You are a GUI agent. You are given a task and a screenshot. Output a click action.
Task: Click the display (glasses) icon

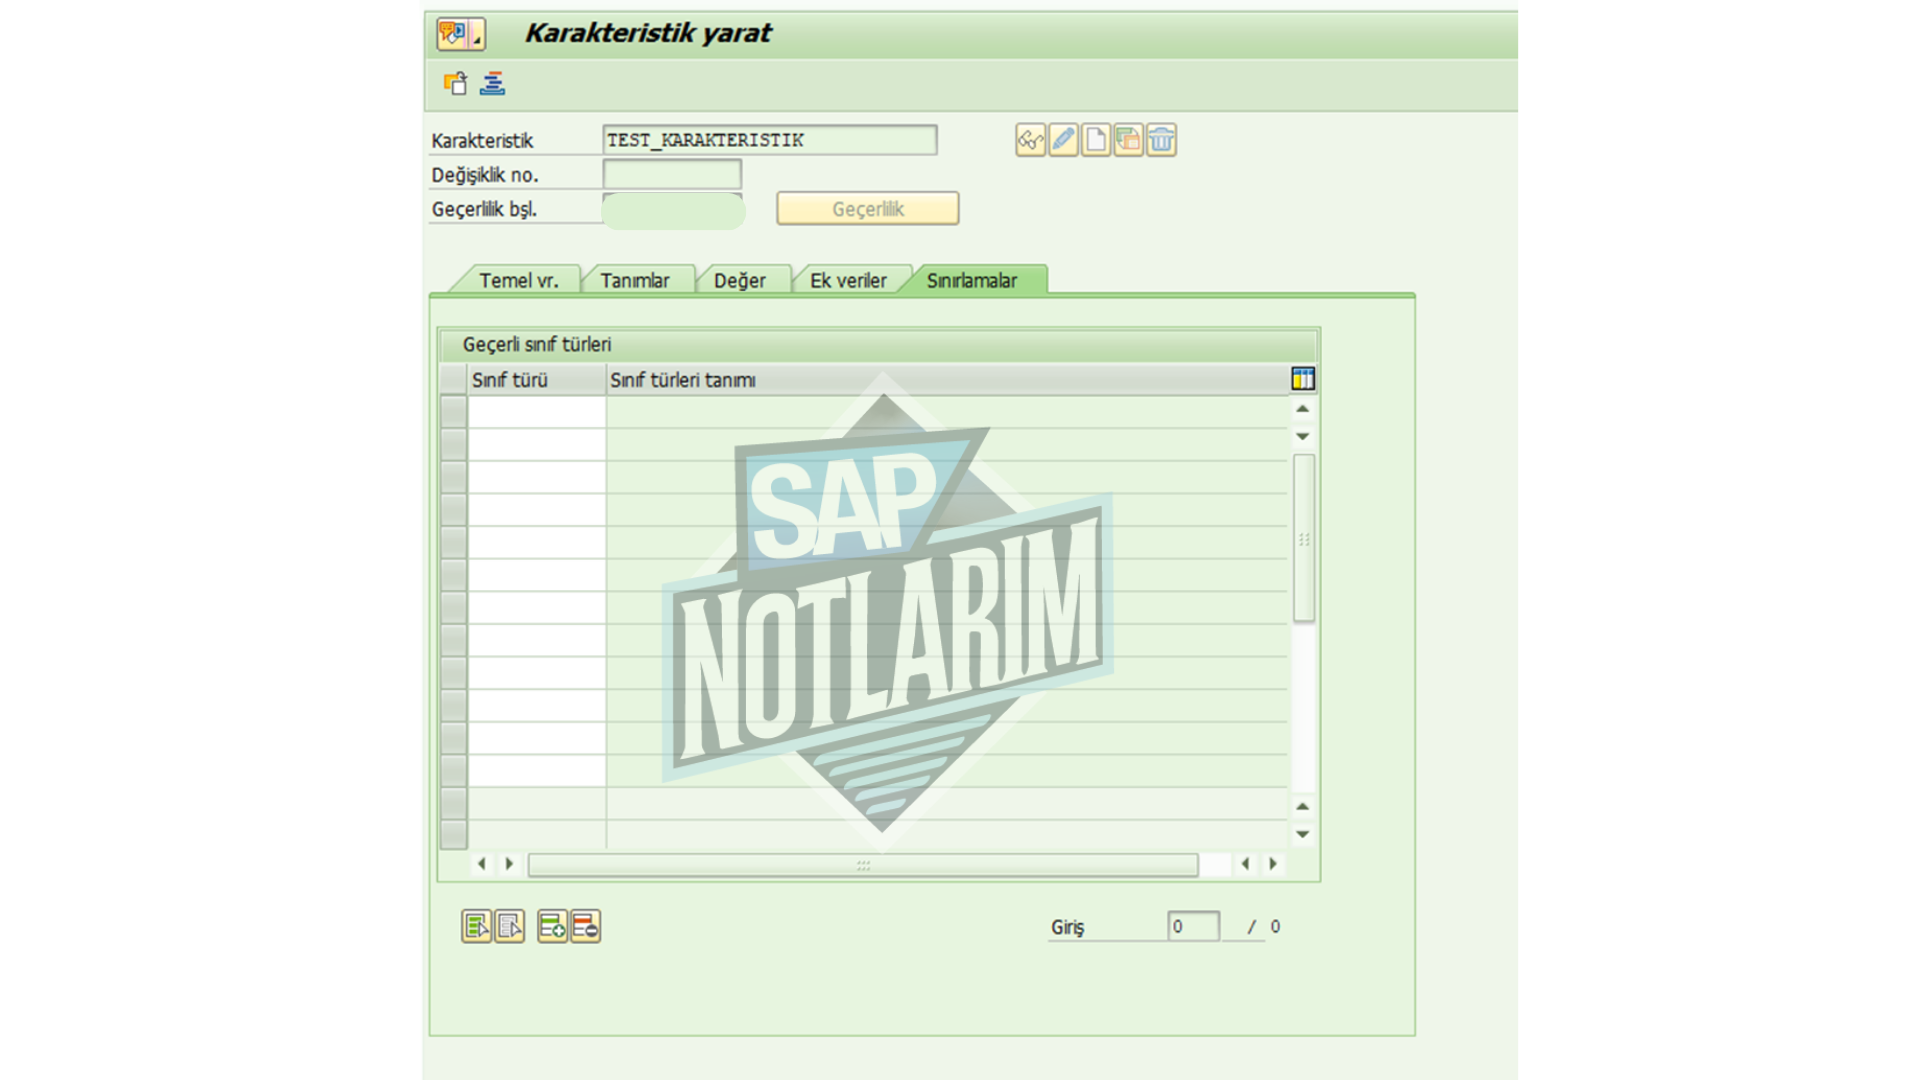tap(1030, 140)
